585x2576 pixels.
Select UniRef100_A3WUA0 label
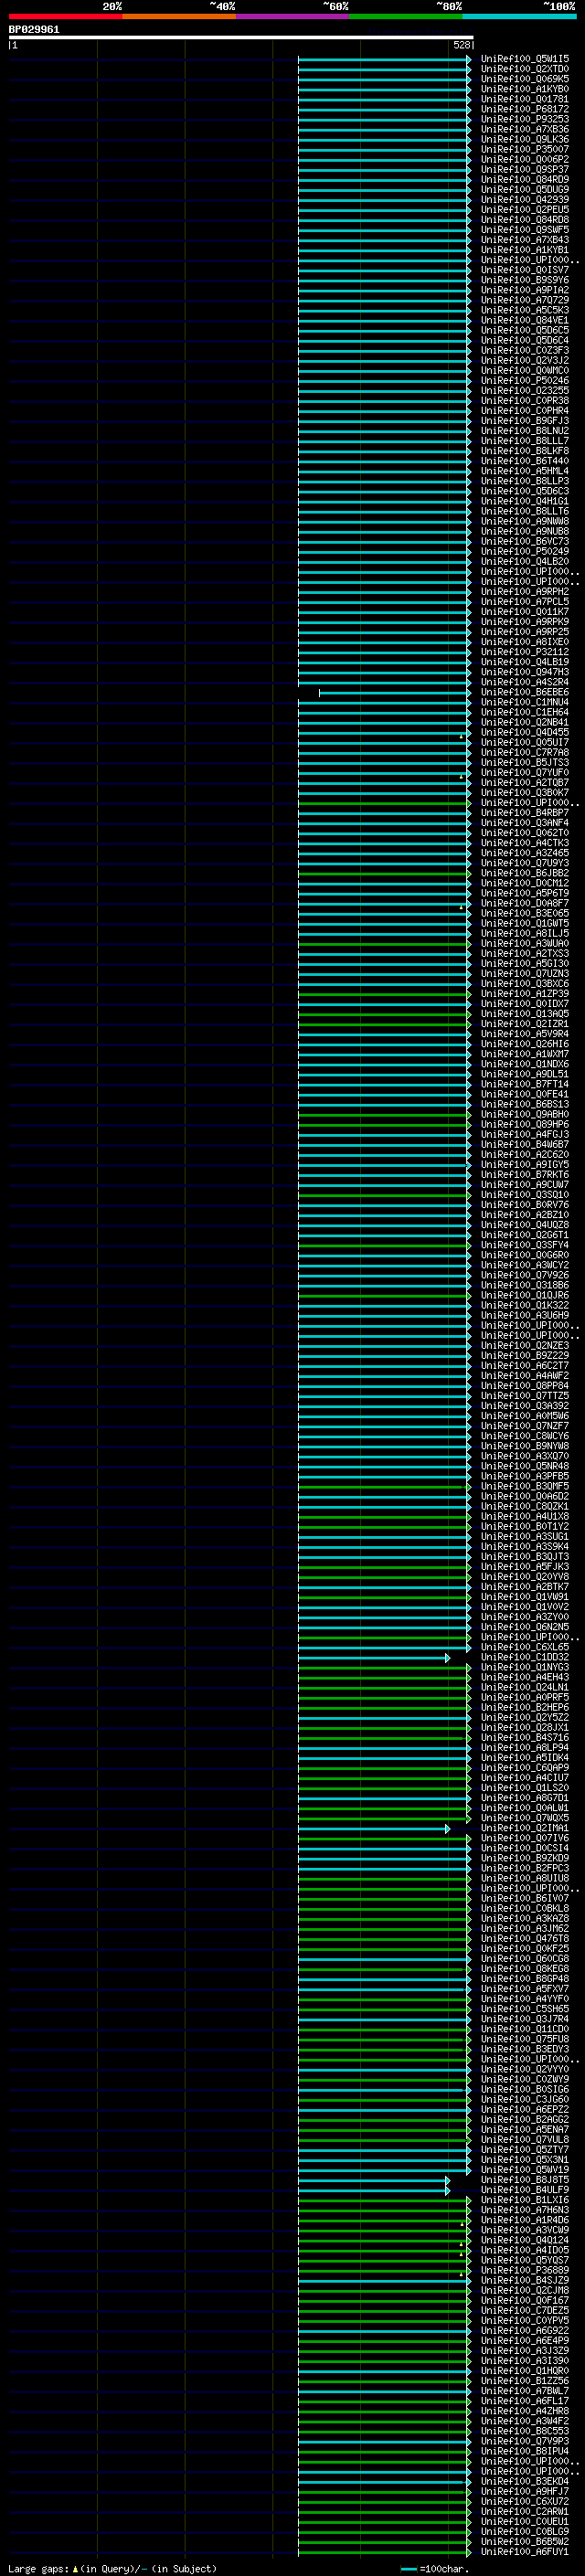525,943
